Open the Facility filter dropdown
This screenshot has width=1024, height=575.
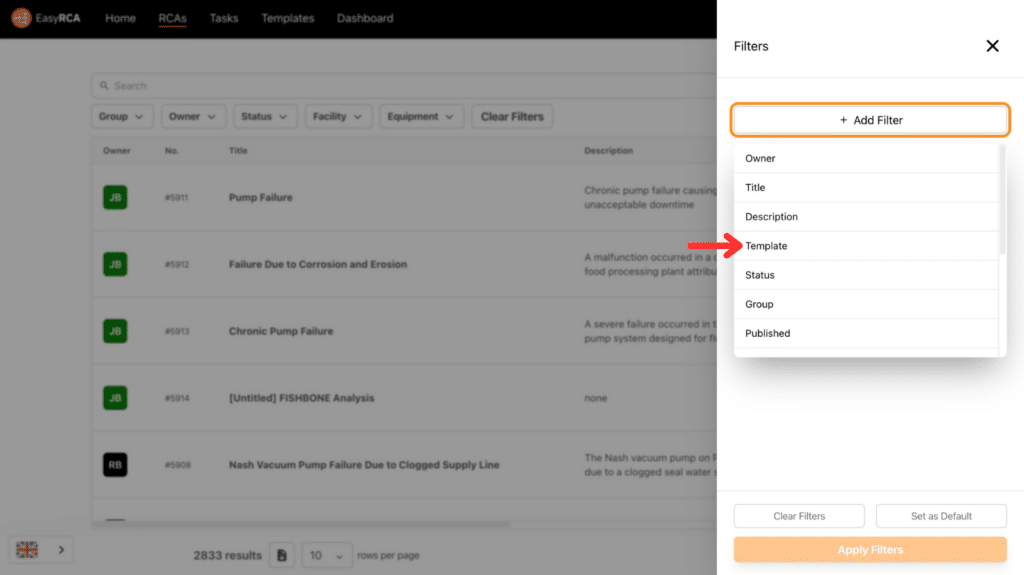[338, 116]
